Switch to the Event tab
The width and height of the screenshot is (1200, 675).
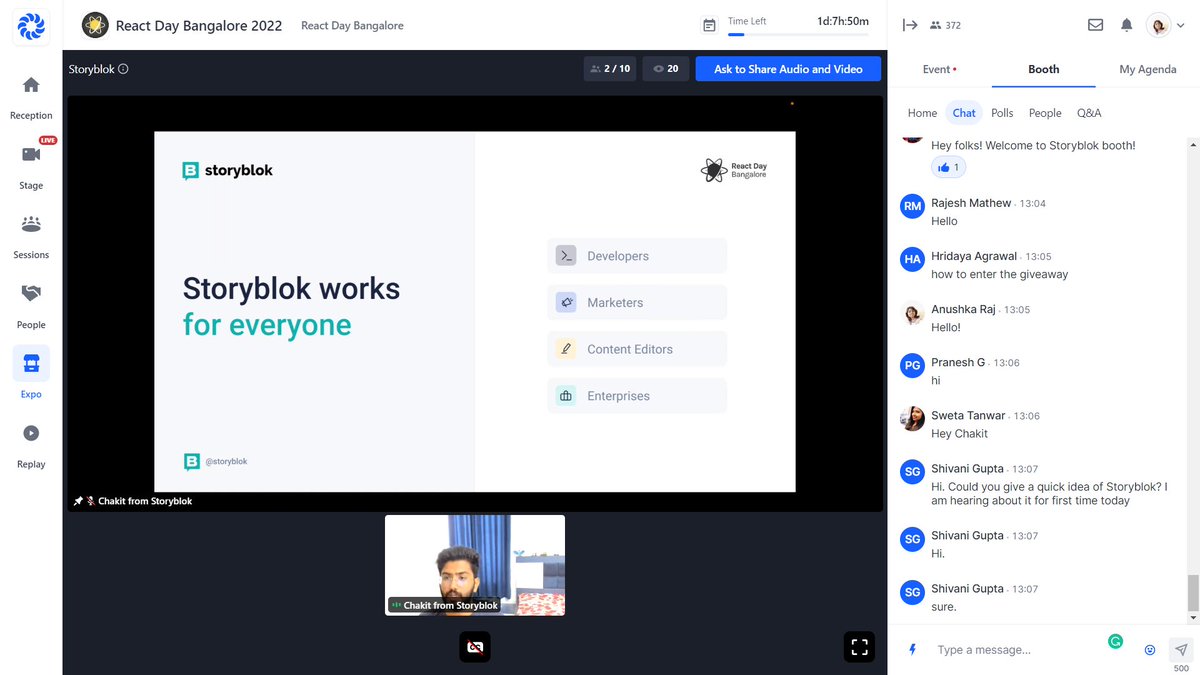939,69
